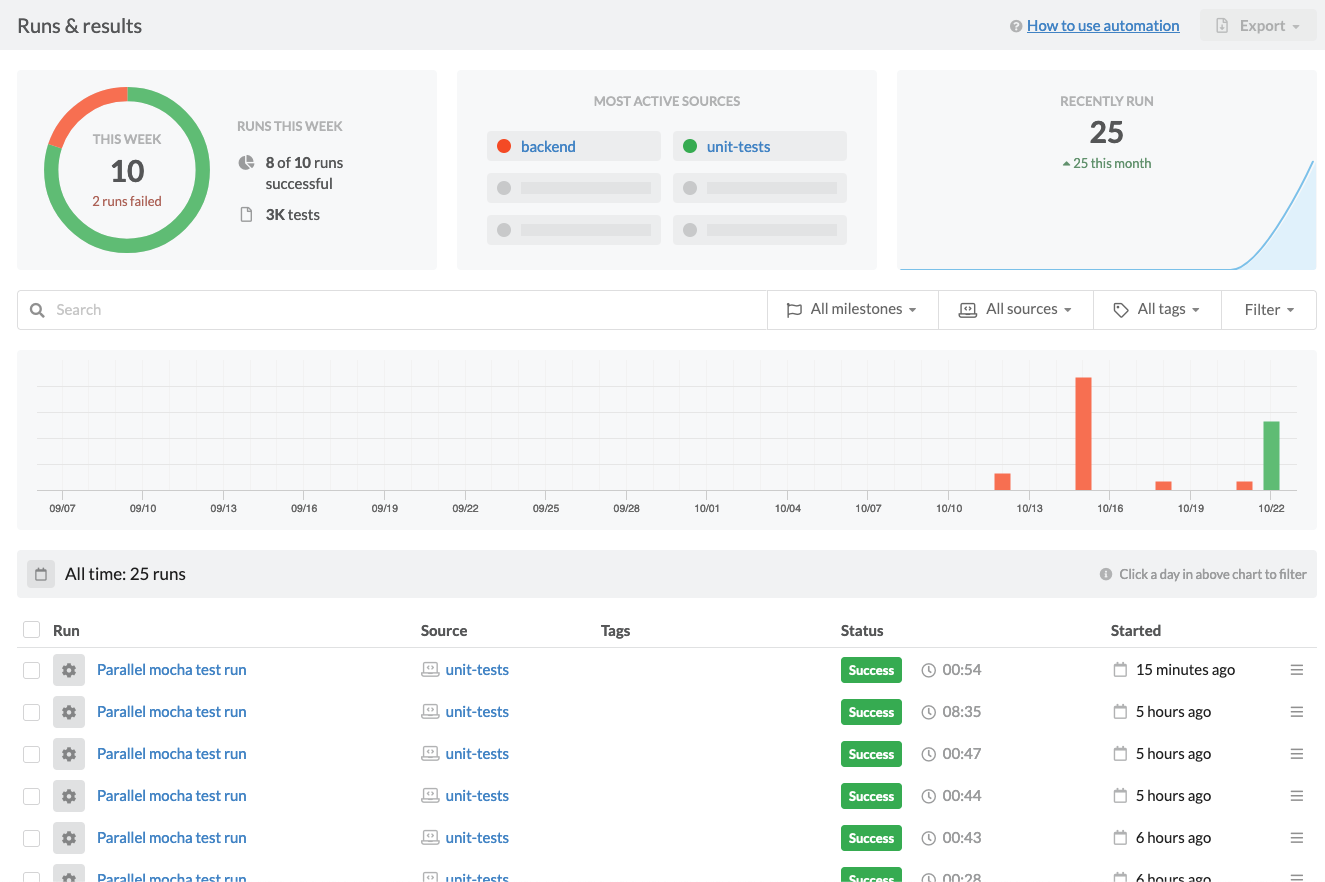The image size is (1325, 882).
Task: Open row menu for the 00:44 run
Action: tap(1297, 796)
